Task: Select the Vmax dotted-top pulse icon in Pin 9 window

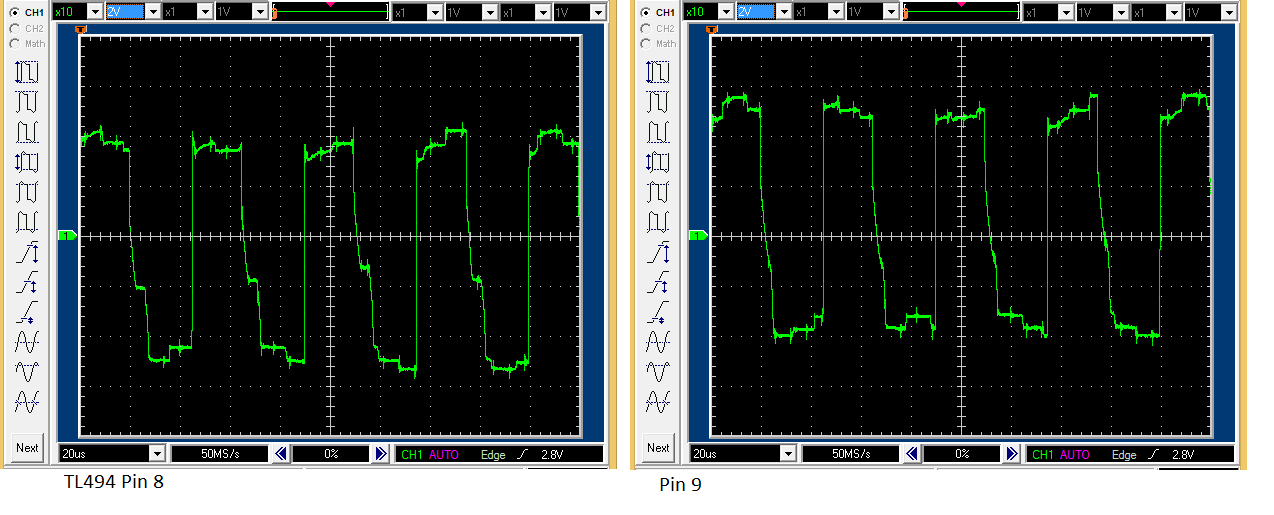Action: pyautogui.click(x=657, y=102)
